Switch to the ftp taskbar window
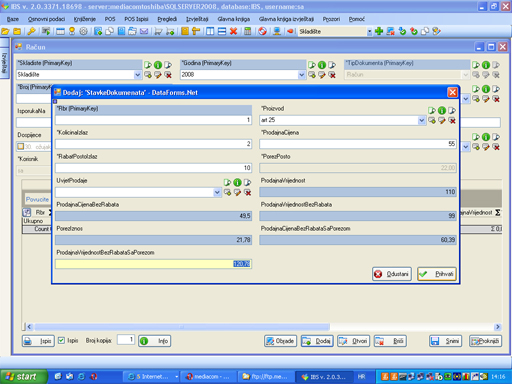The height and width of the screenshot is (384, 512). point(266,377)
